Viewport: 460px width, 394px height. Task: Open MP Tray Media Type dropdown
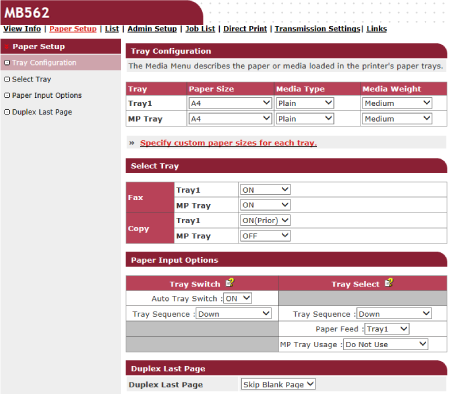305,119
